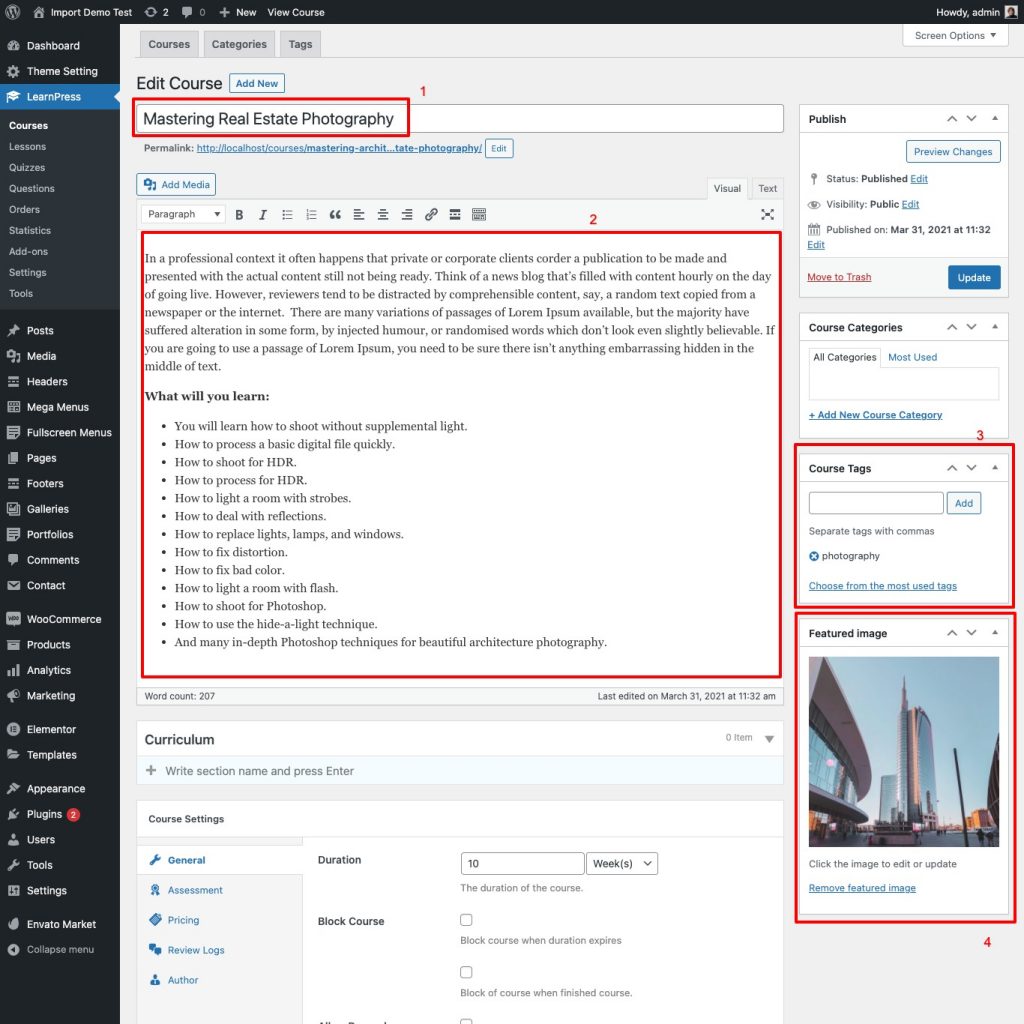Enter distraction-free writing mode
The image size is (1024, 1024).
tap(767, 214)
